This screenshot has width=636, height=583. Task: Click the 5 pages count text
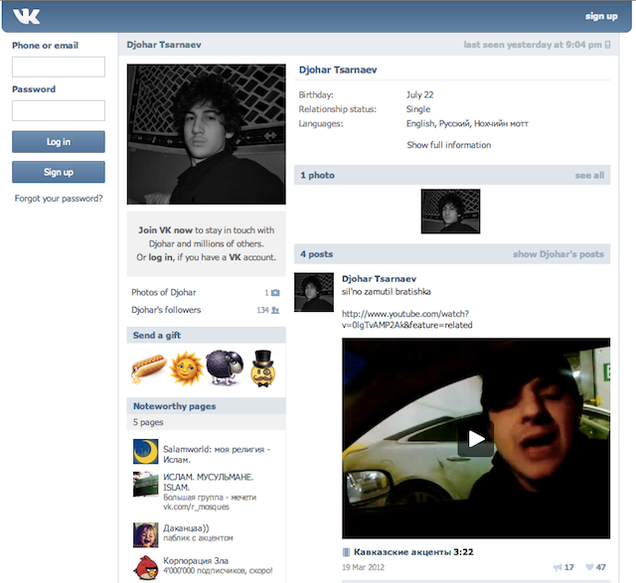148,422
